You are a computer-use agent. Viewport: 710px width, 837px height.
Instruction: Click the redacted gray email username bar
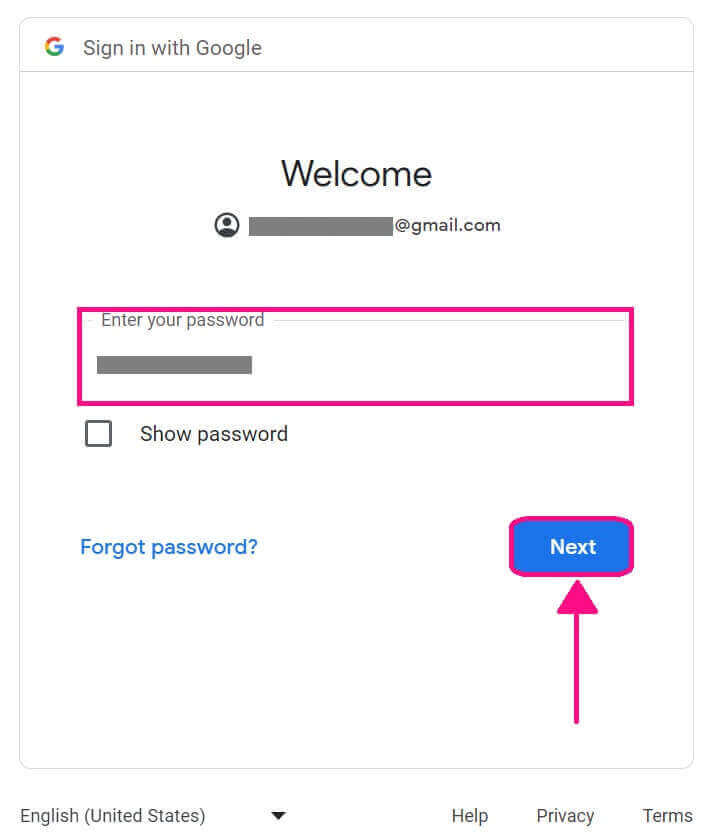[320, 226]
